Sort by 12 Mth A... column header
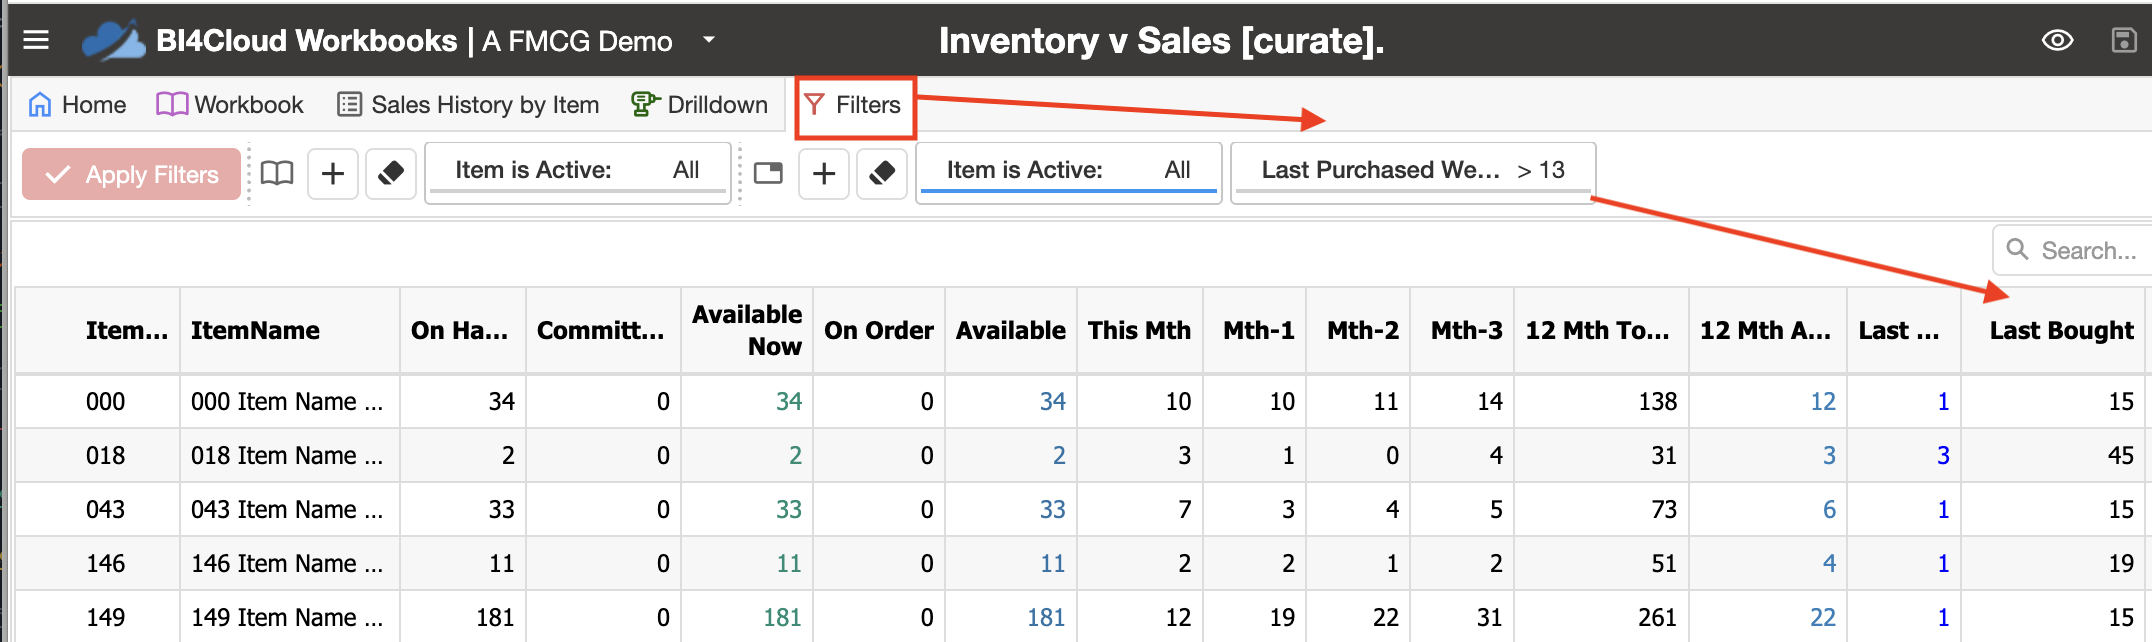This screenshot has height=642, width=2152. click(x=1768, y=331)
